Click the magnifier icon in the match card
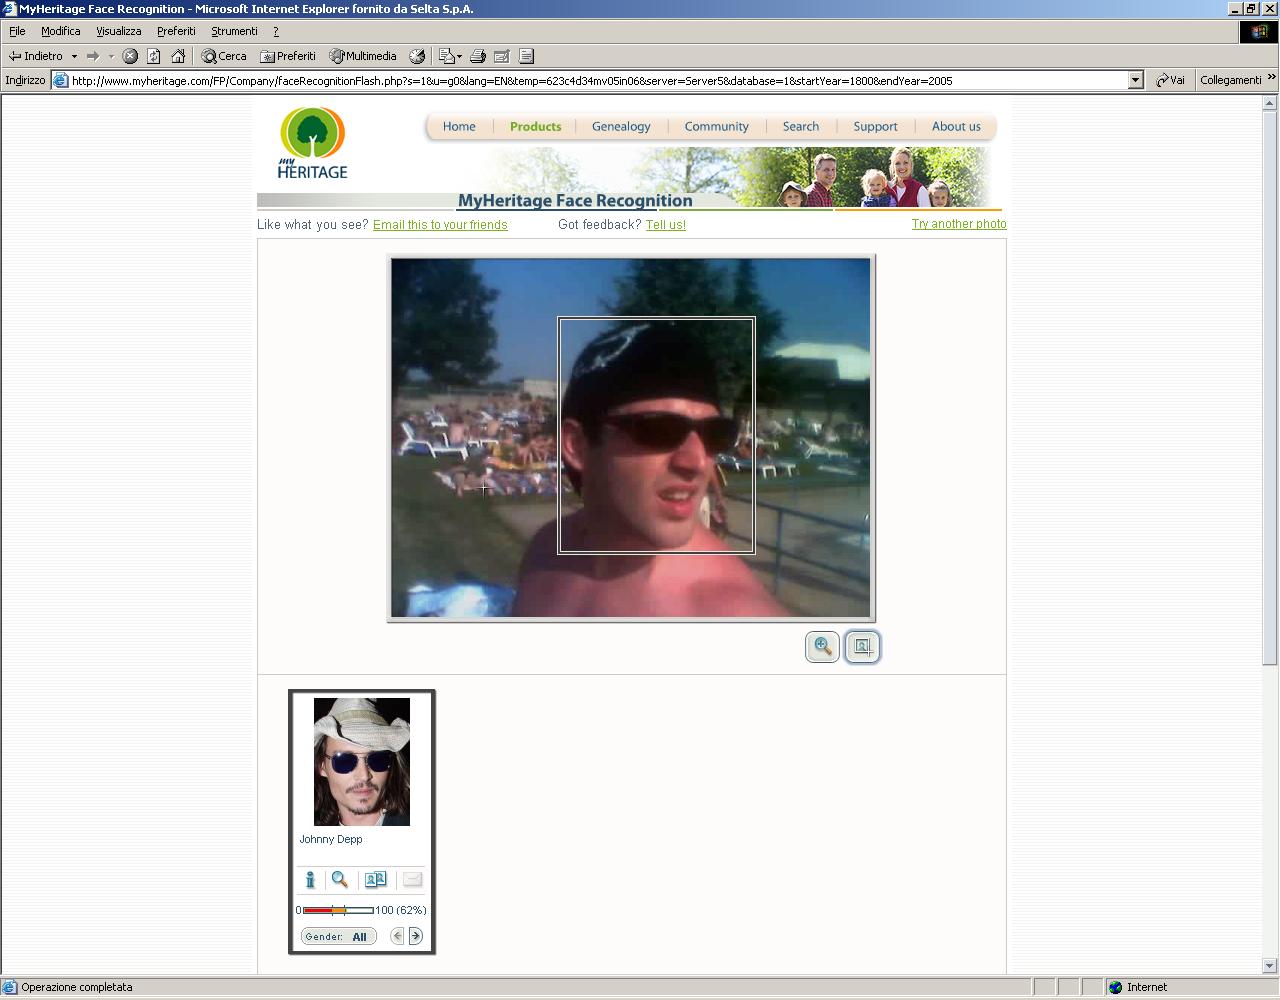 pyautogui.click(x=340, y=880)
